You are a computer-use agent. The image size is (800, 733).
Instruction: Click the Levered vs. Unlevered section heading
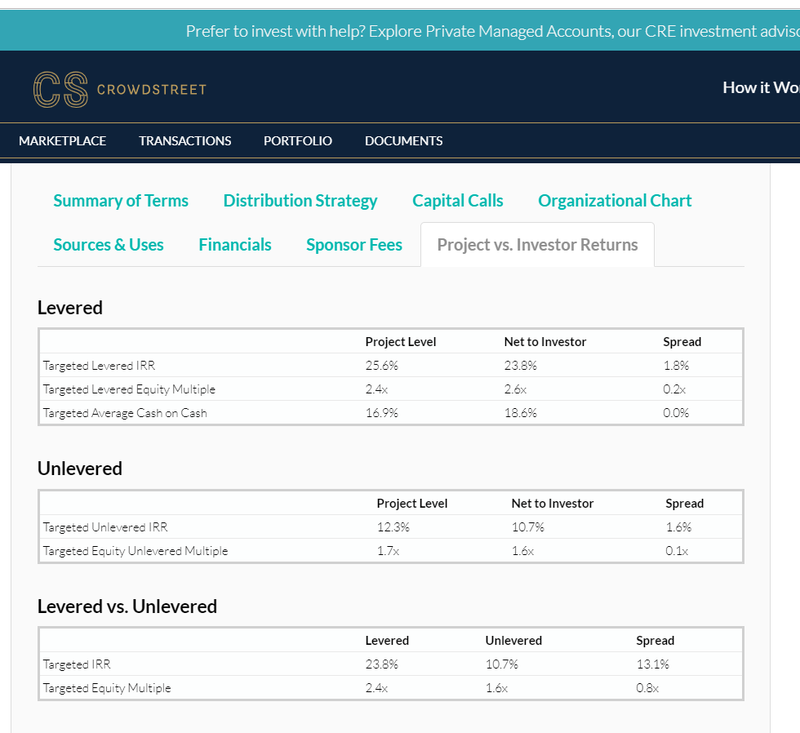127,606
